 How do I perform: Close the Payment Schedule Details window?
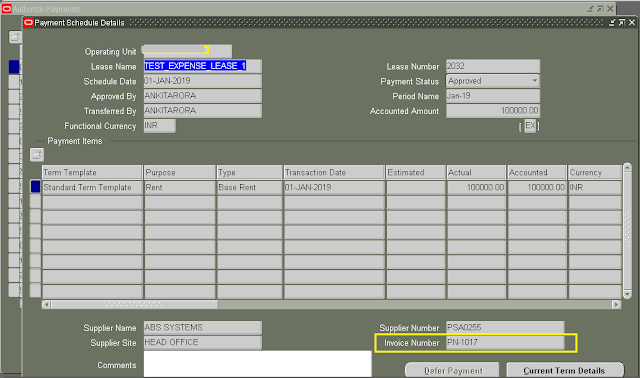631,22
